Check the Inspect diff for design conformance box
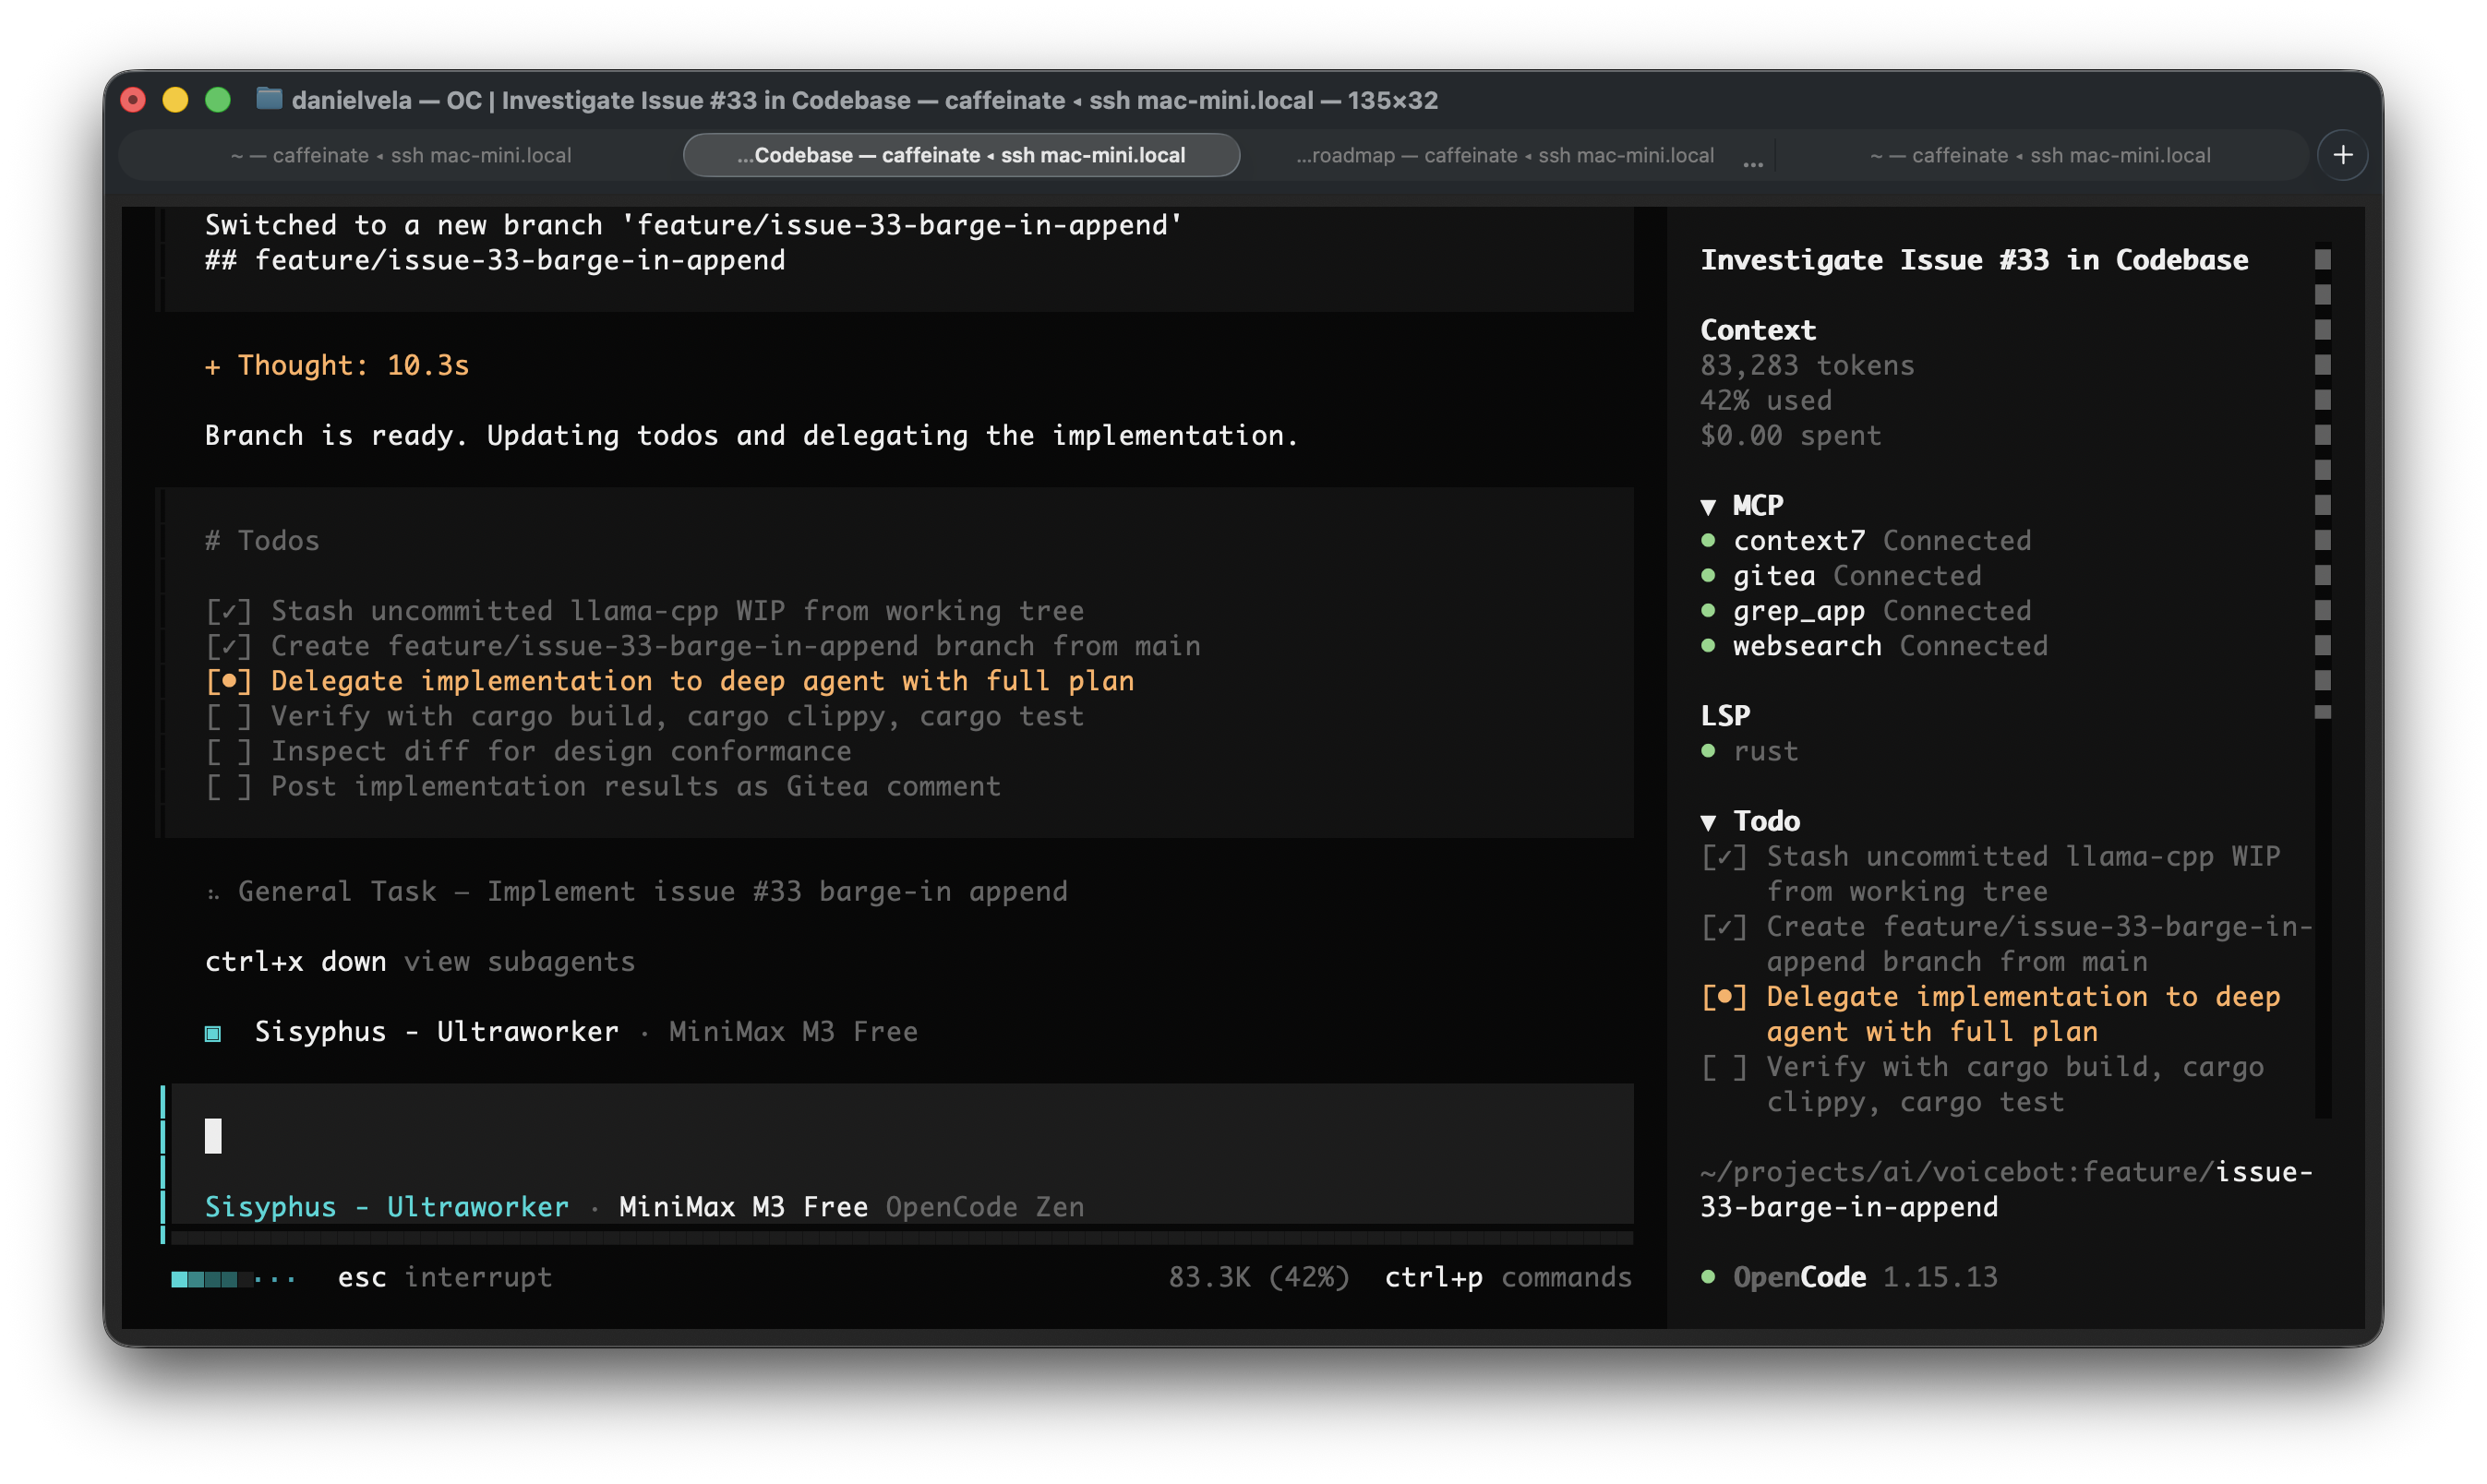This screenshot has height=1484, width=2487. point(229,751)
